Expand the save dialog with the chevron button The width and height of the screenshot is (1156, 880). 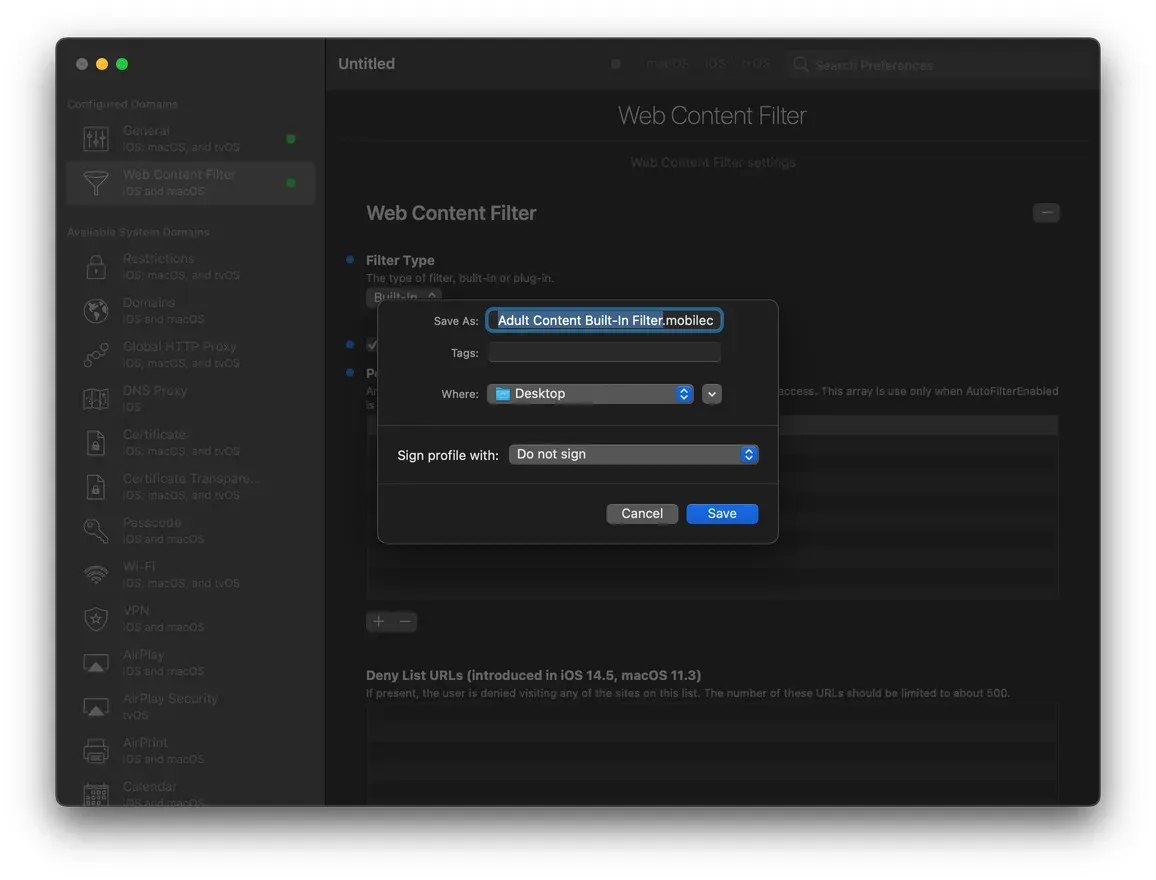point(711,393)
